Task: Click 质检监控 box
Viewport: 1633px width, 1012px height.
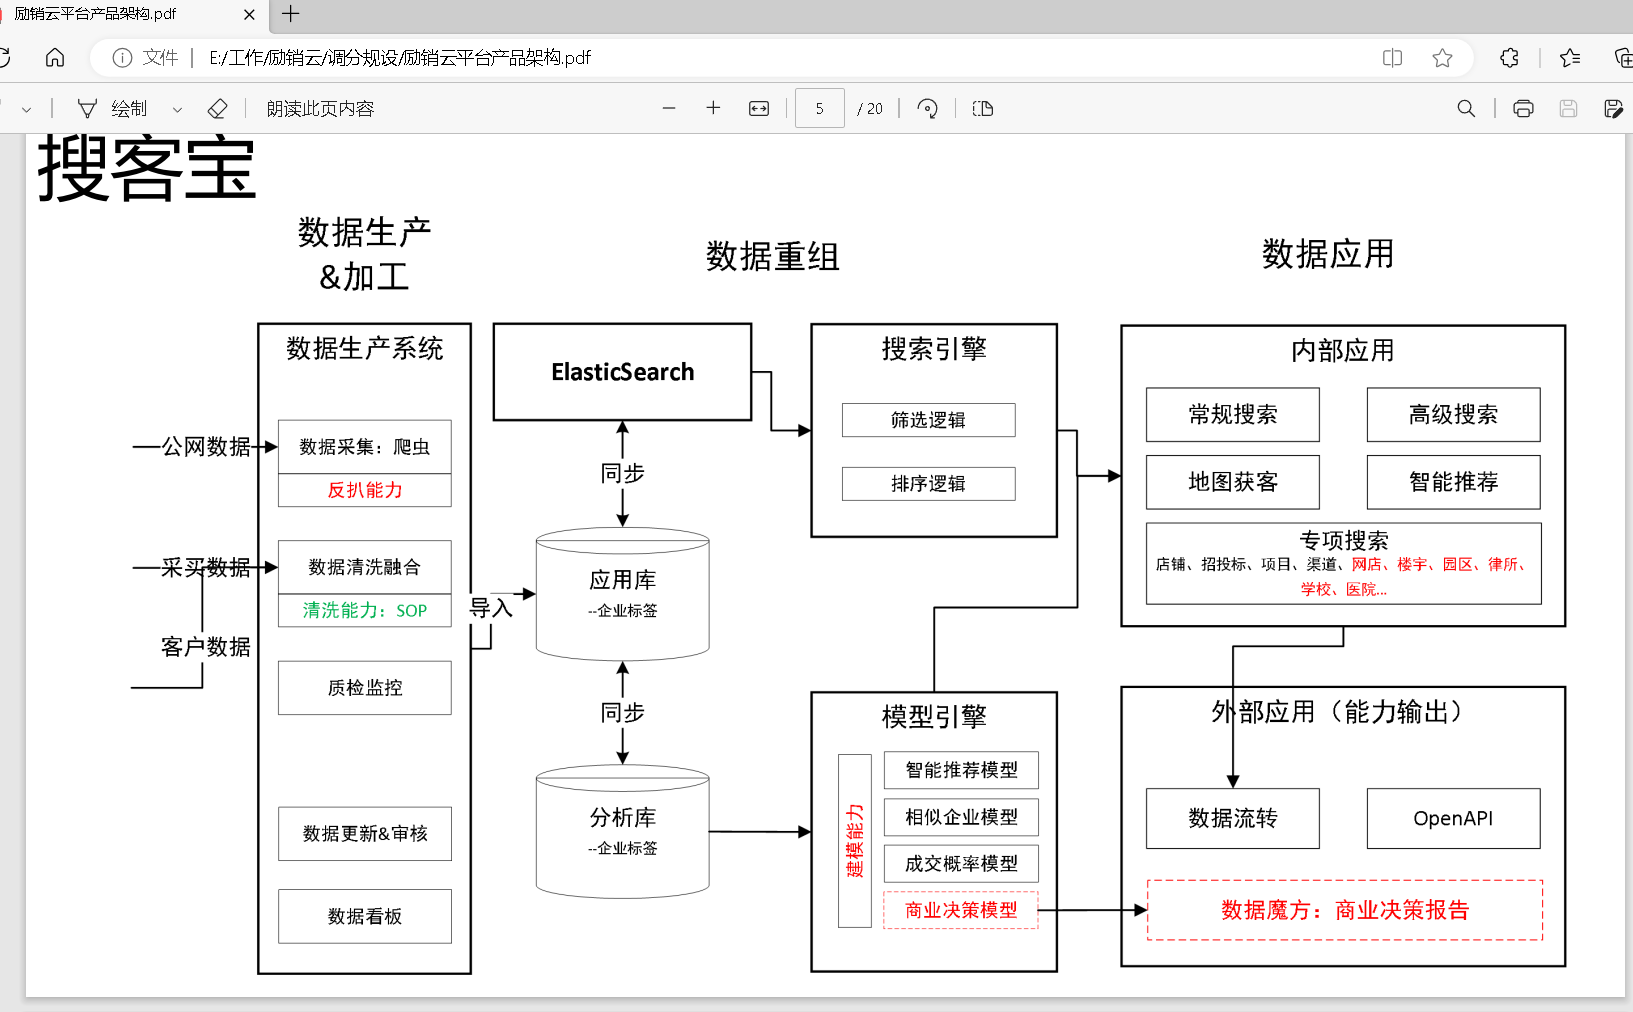Action: tap(365, 688)
